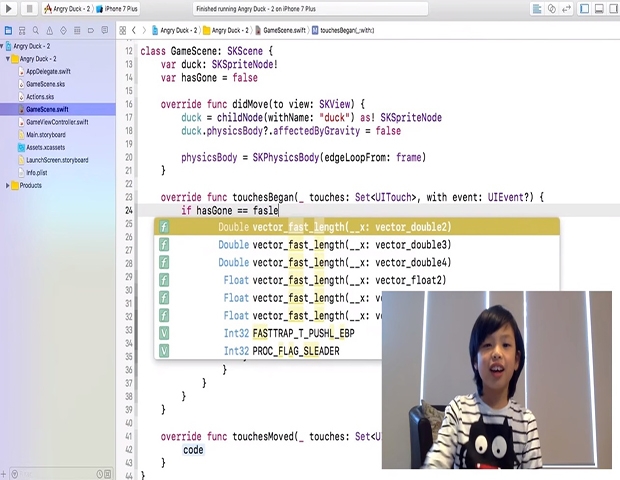
Task: Show only recent files filter
Action: click(x=100, y=474)
